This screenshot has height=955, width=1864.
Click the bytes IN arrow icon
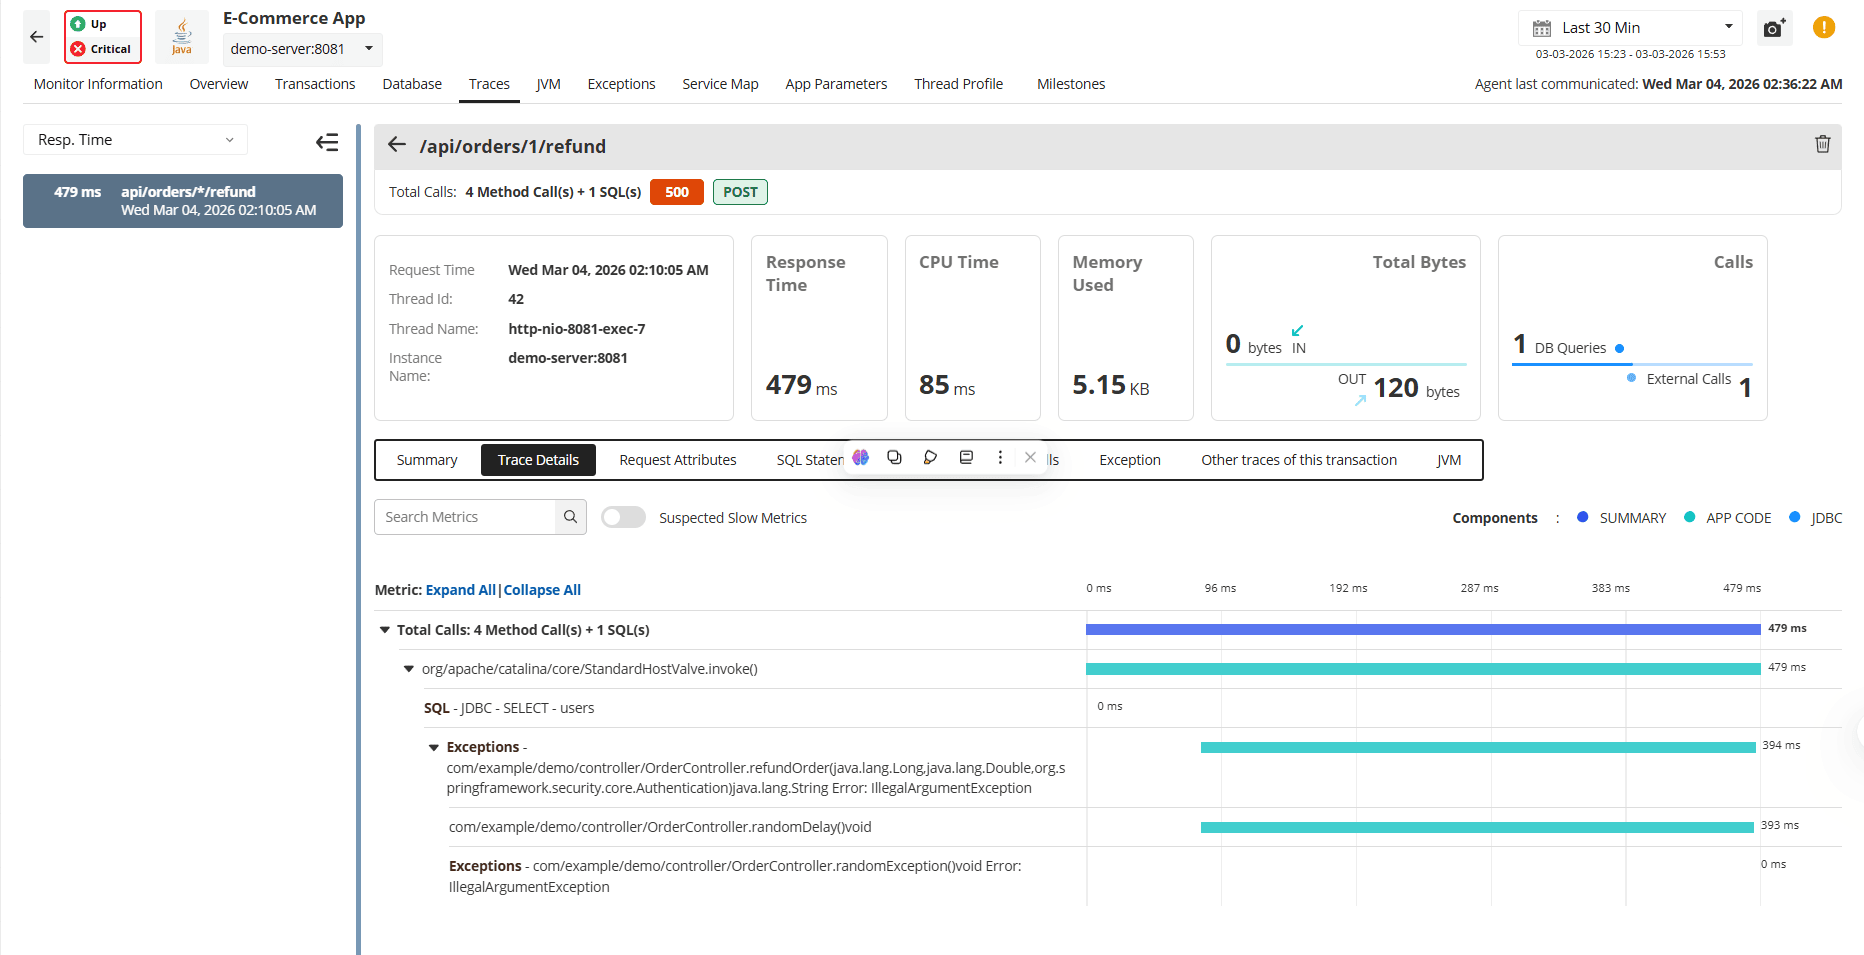point(1297,330)
